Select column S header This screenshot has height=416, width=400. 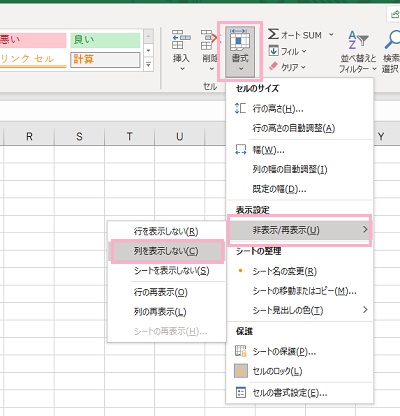point(79,136)
